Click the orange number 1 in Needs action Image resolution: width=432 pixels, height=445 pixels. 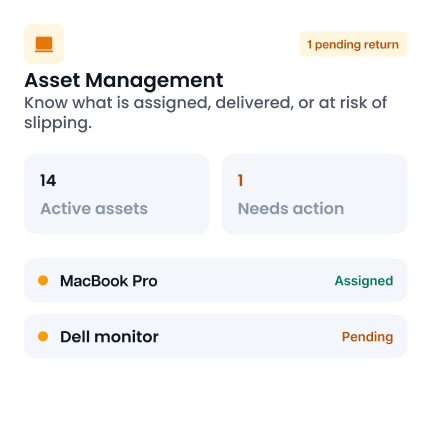tap(240, 180)
